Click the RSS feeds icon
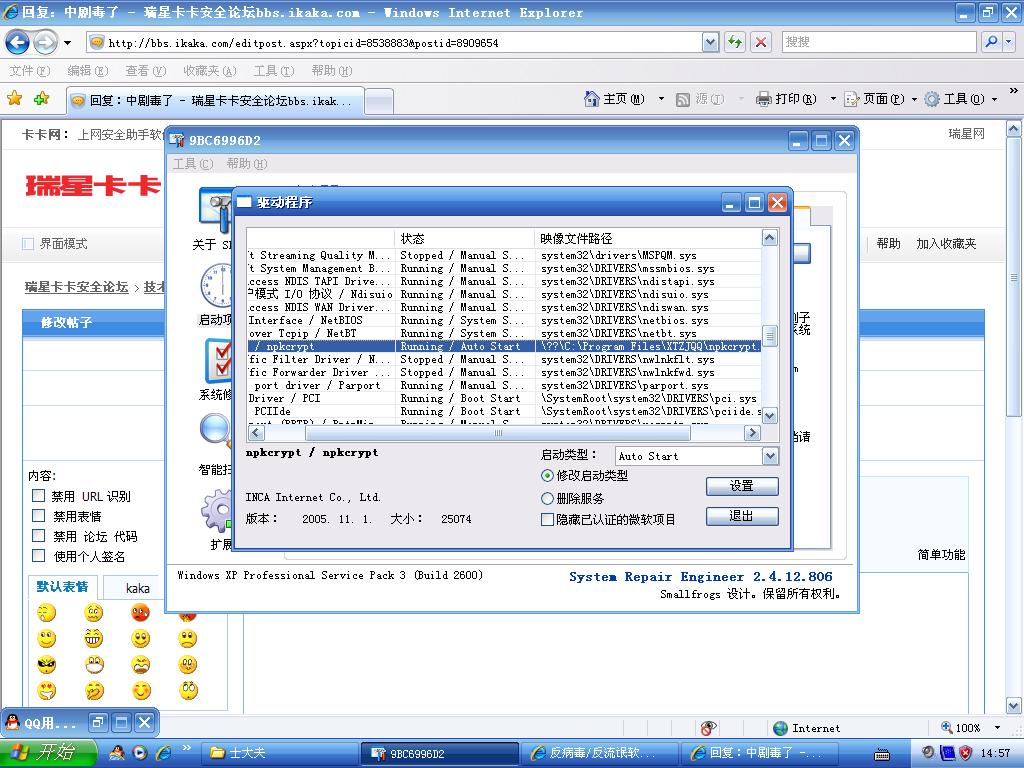Image resolution: width=1024 pixels, height=768 pixels. [x=683, y=99]
